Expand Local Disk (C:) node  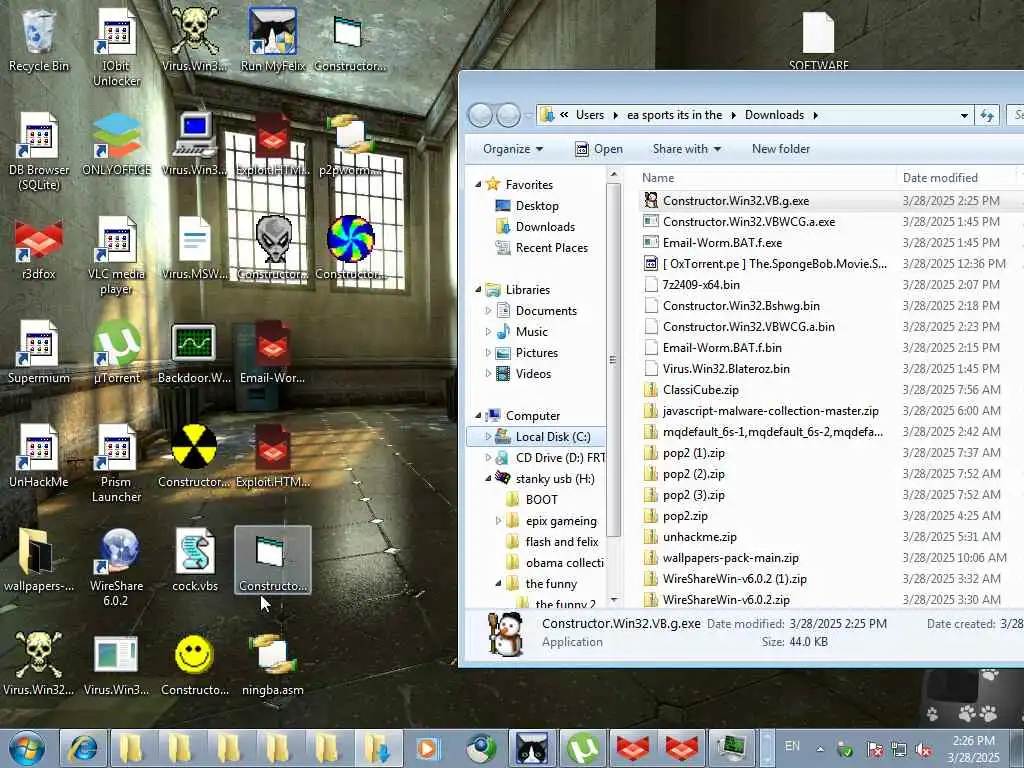click(x=488, y=436)
